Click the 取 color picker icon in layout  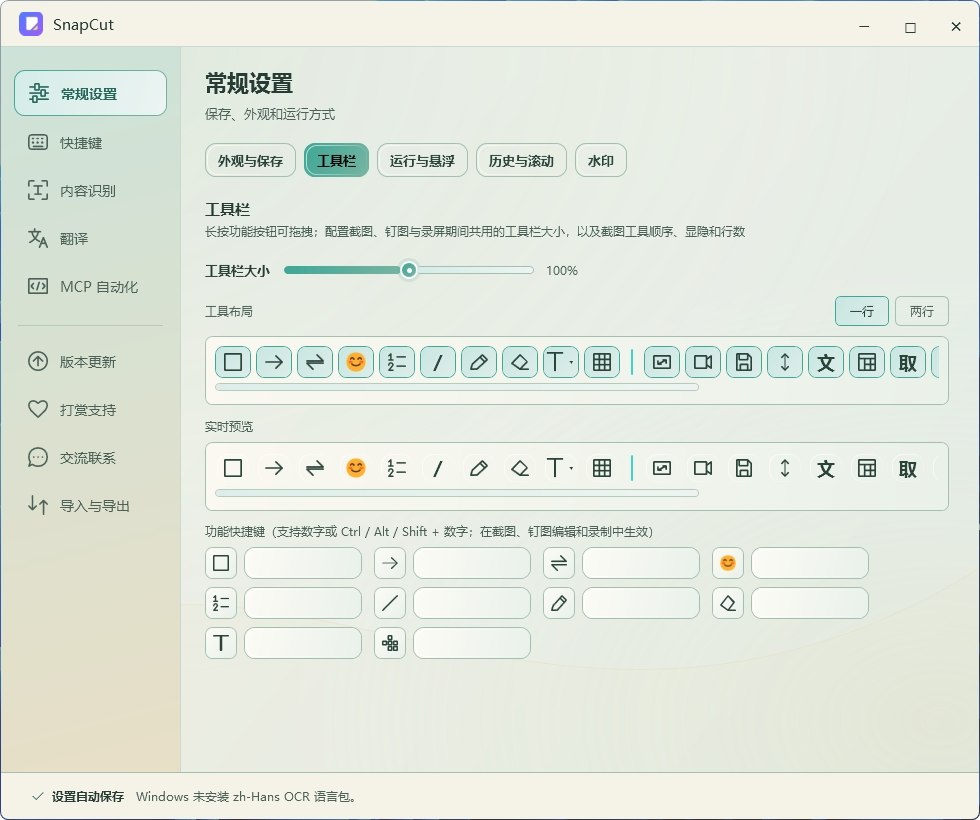point(908,362)
